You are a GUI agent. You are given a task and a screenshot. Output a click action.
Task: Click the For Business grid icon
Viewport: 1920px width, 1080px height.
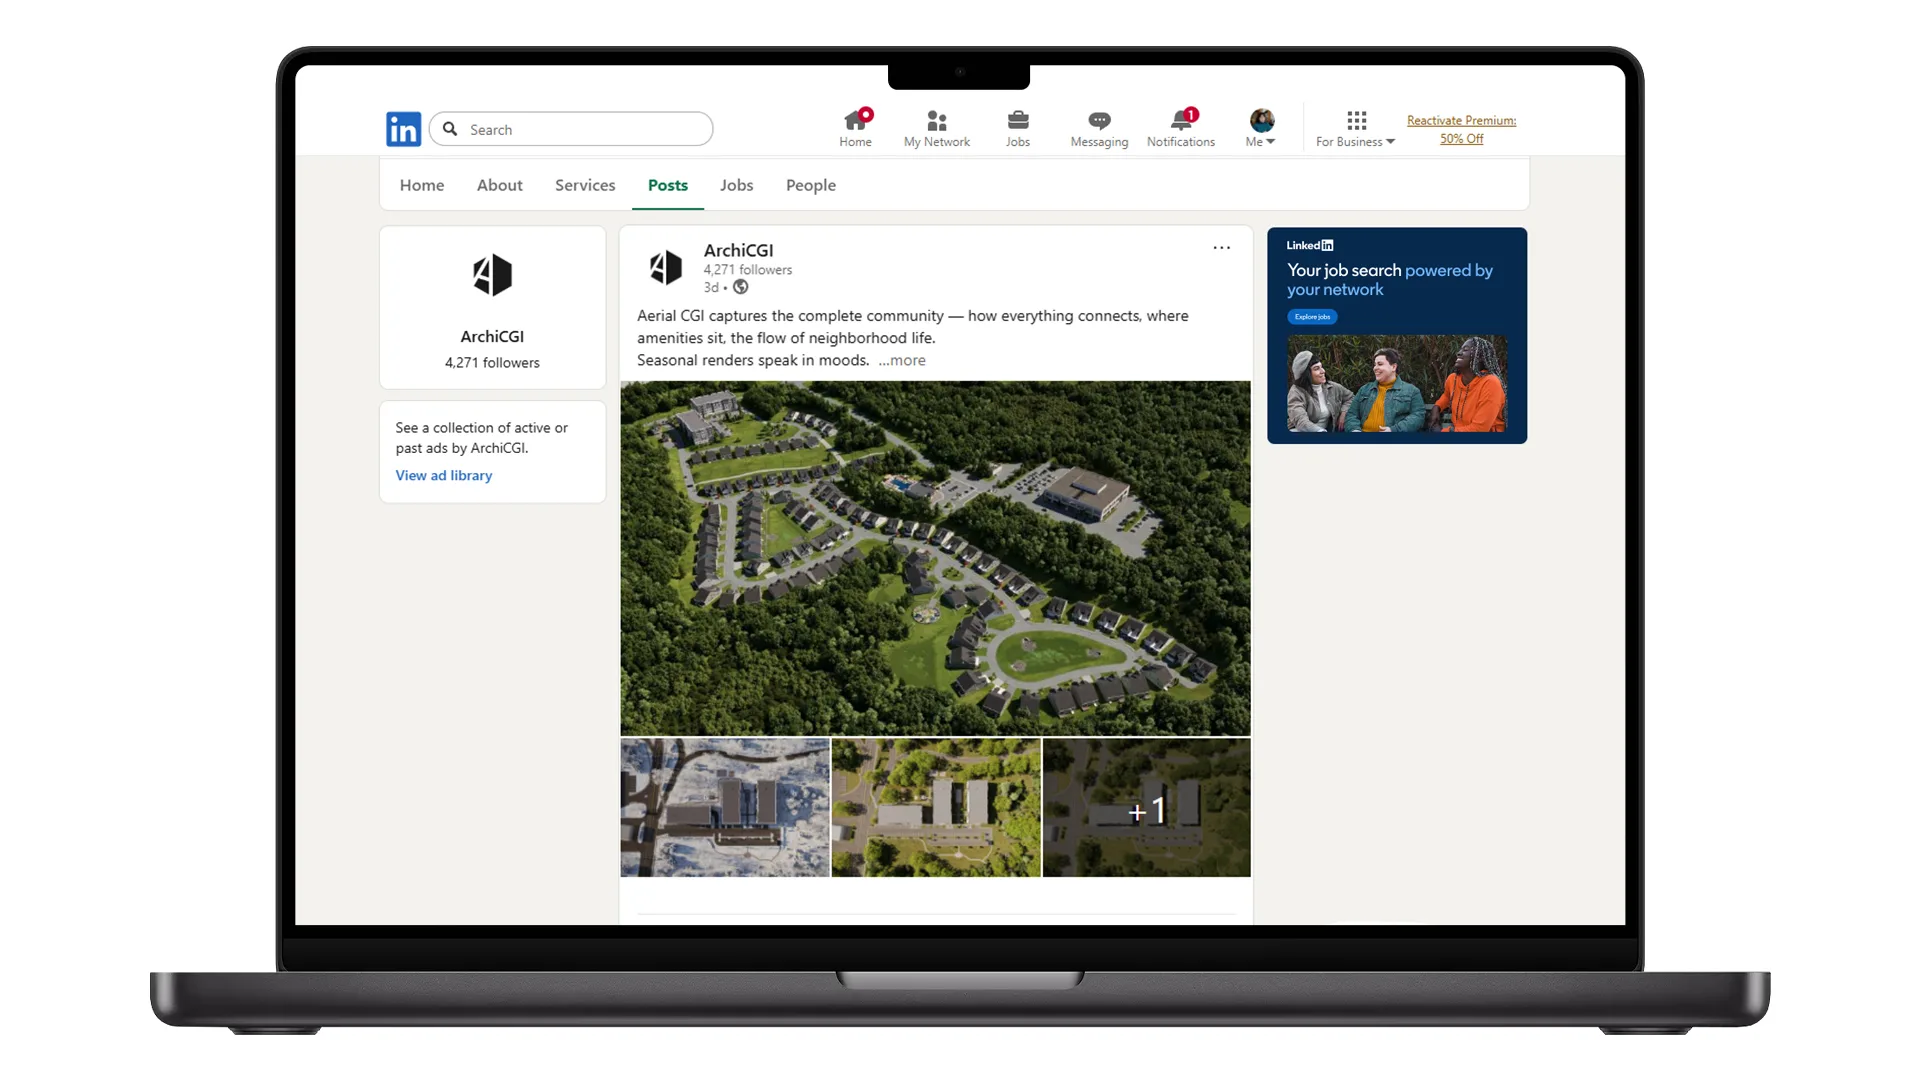(x=1355, y=121)
